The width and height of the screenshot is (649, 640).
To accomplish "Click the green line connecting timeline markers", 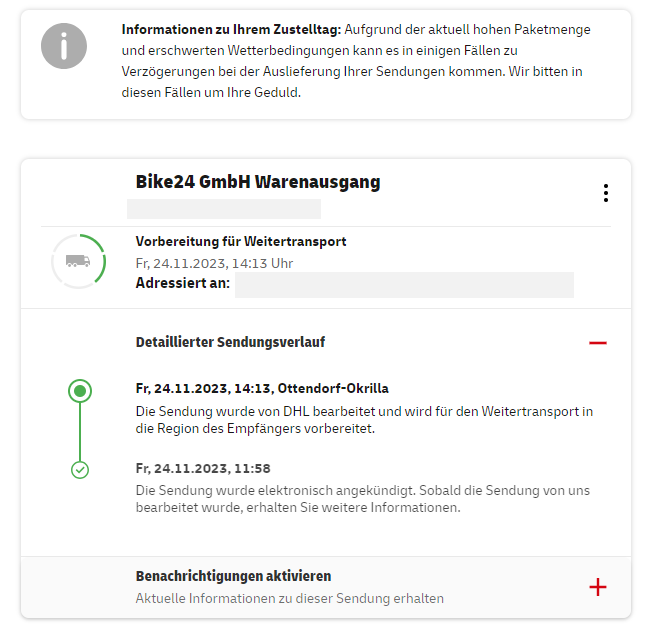I will 81,431.
